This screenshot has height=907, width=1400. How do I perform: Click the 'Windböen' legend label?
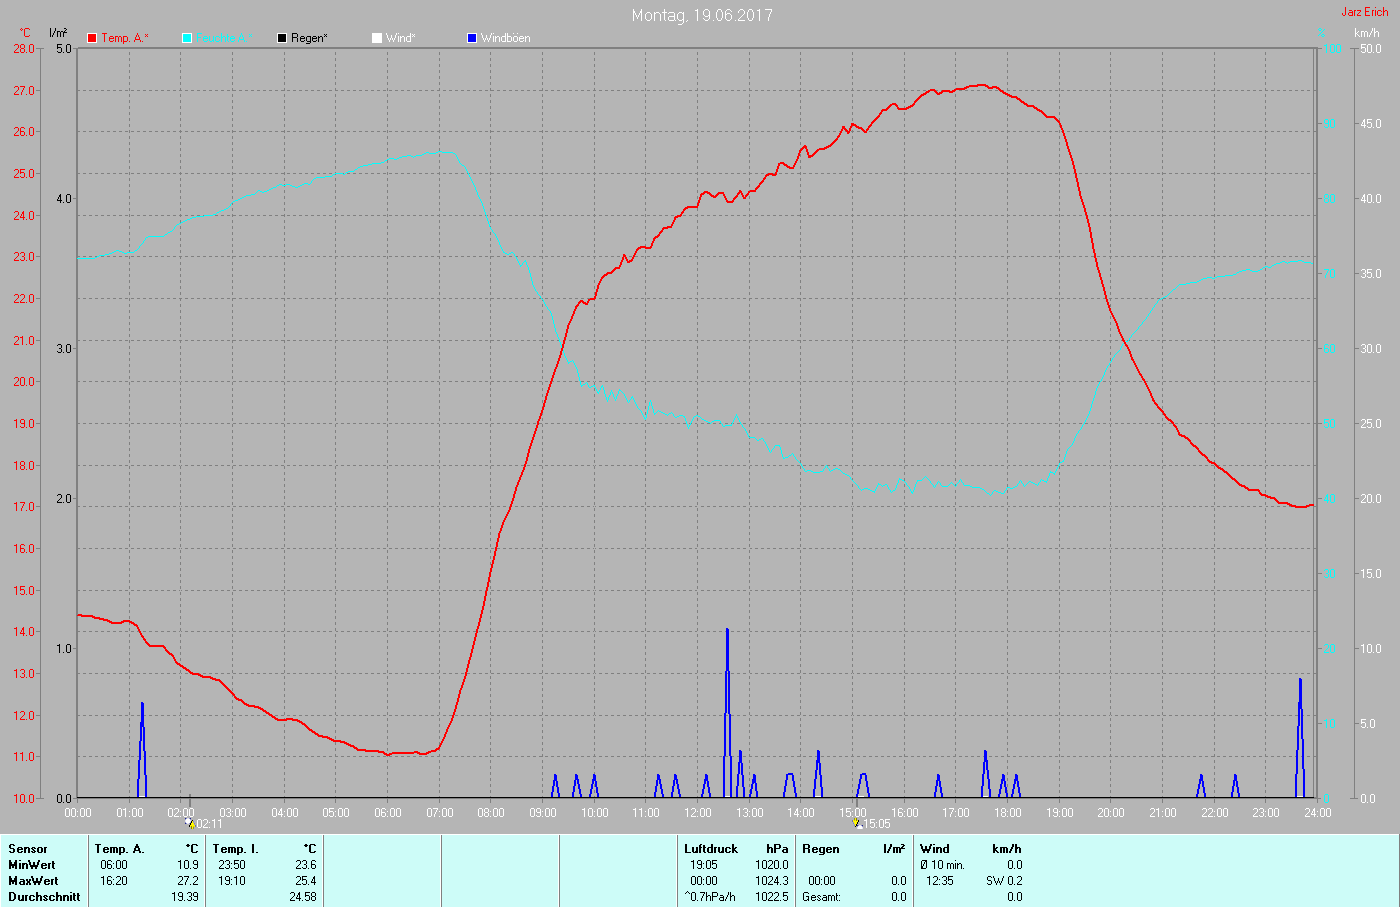pos(506,38)
